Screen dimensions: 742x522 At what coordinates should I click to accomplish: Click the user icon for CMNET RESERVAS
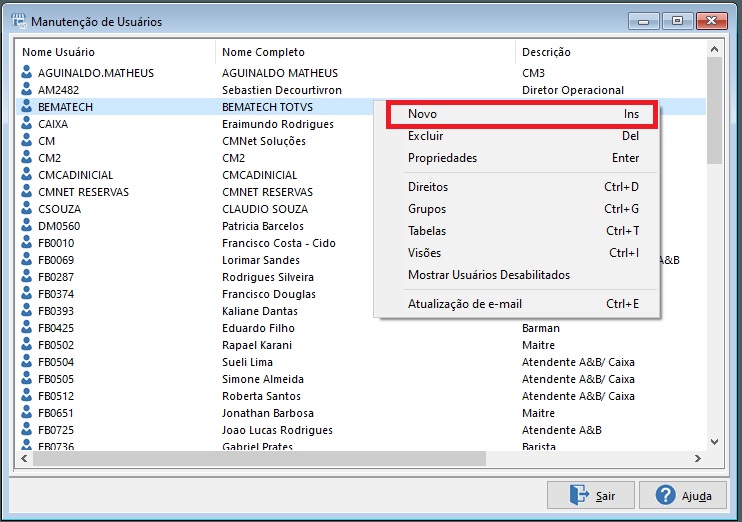tap(27, 192)
